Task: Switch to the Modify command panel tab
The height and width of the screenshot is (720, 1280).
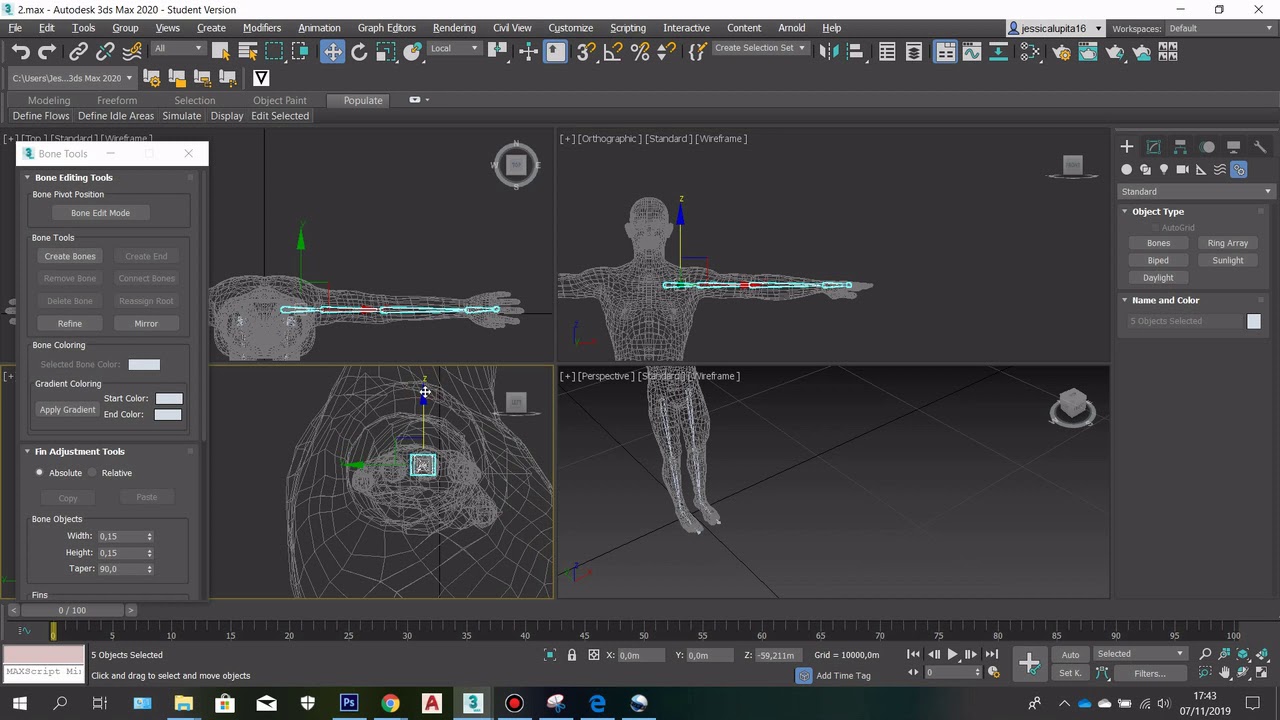Action: coord(1153,147)
